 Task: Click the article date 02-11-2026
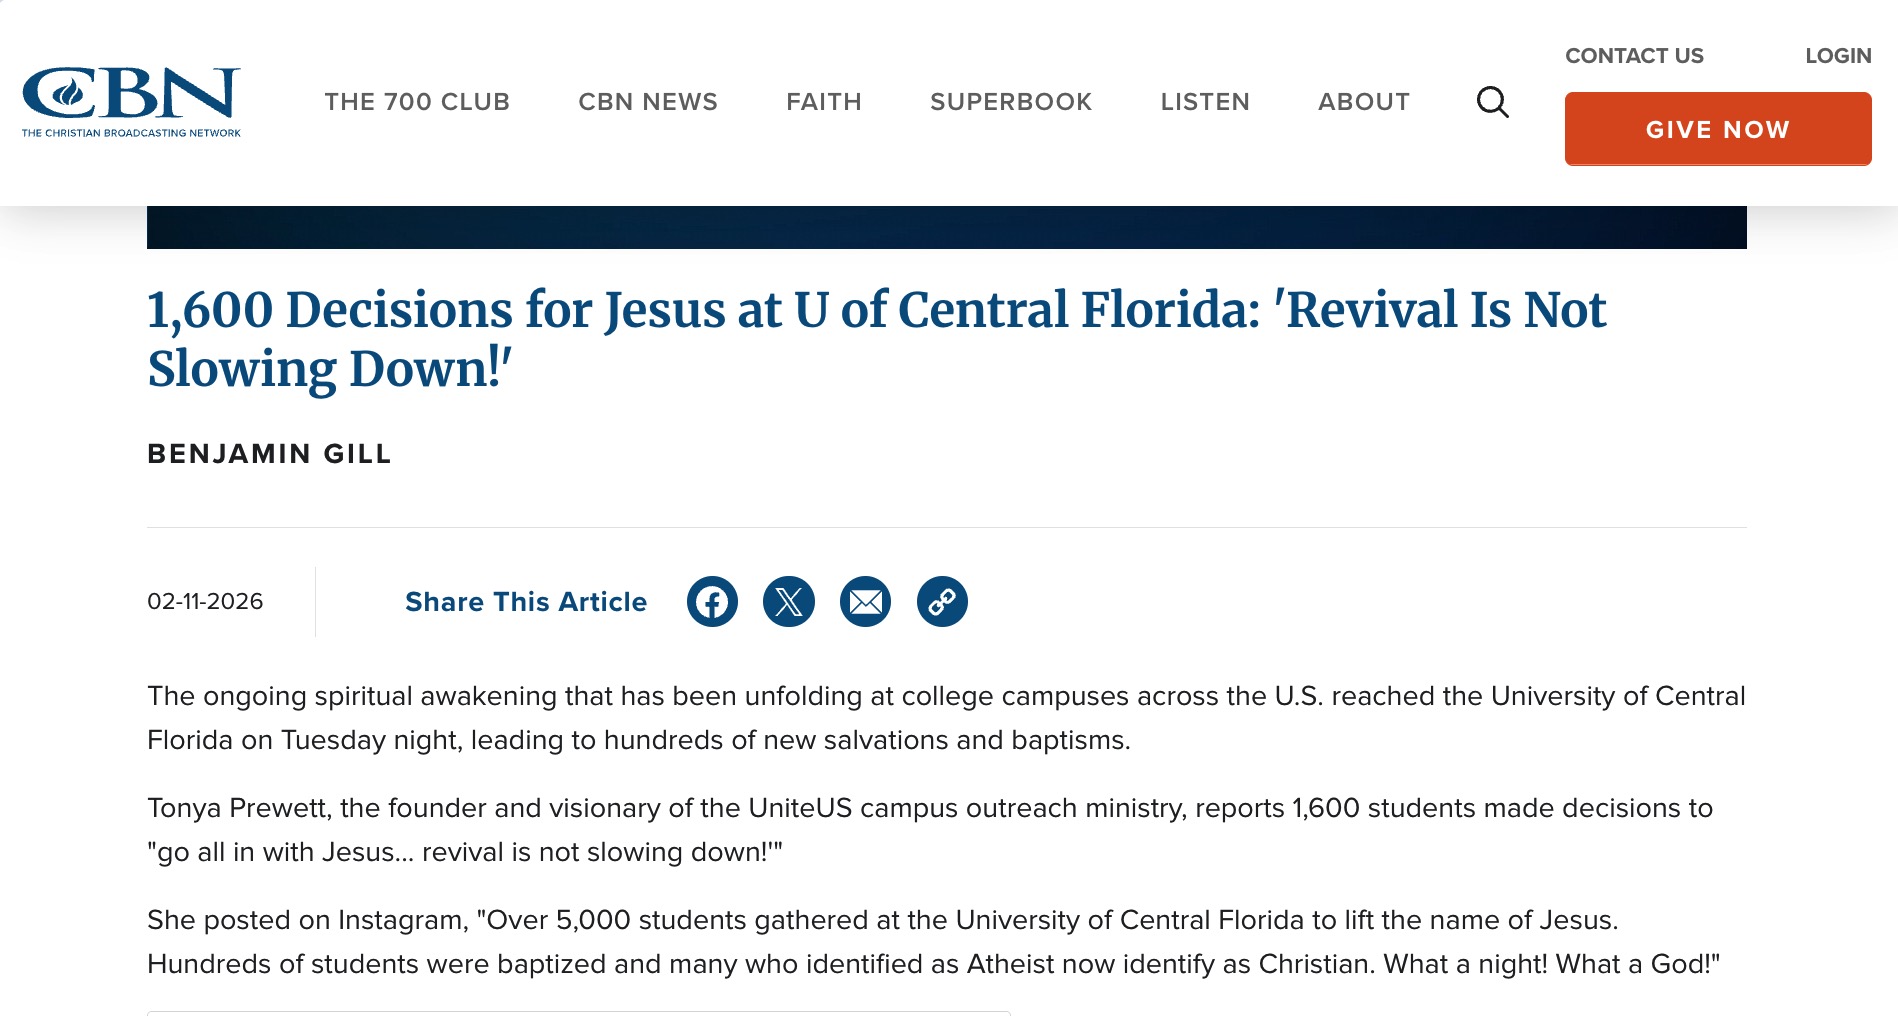[205, 602]
